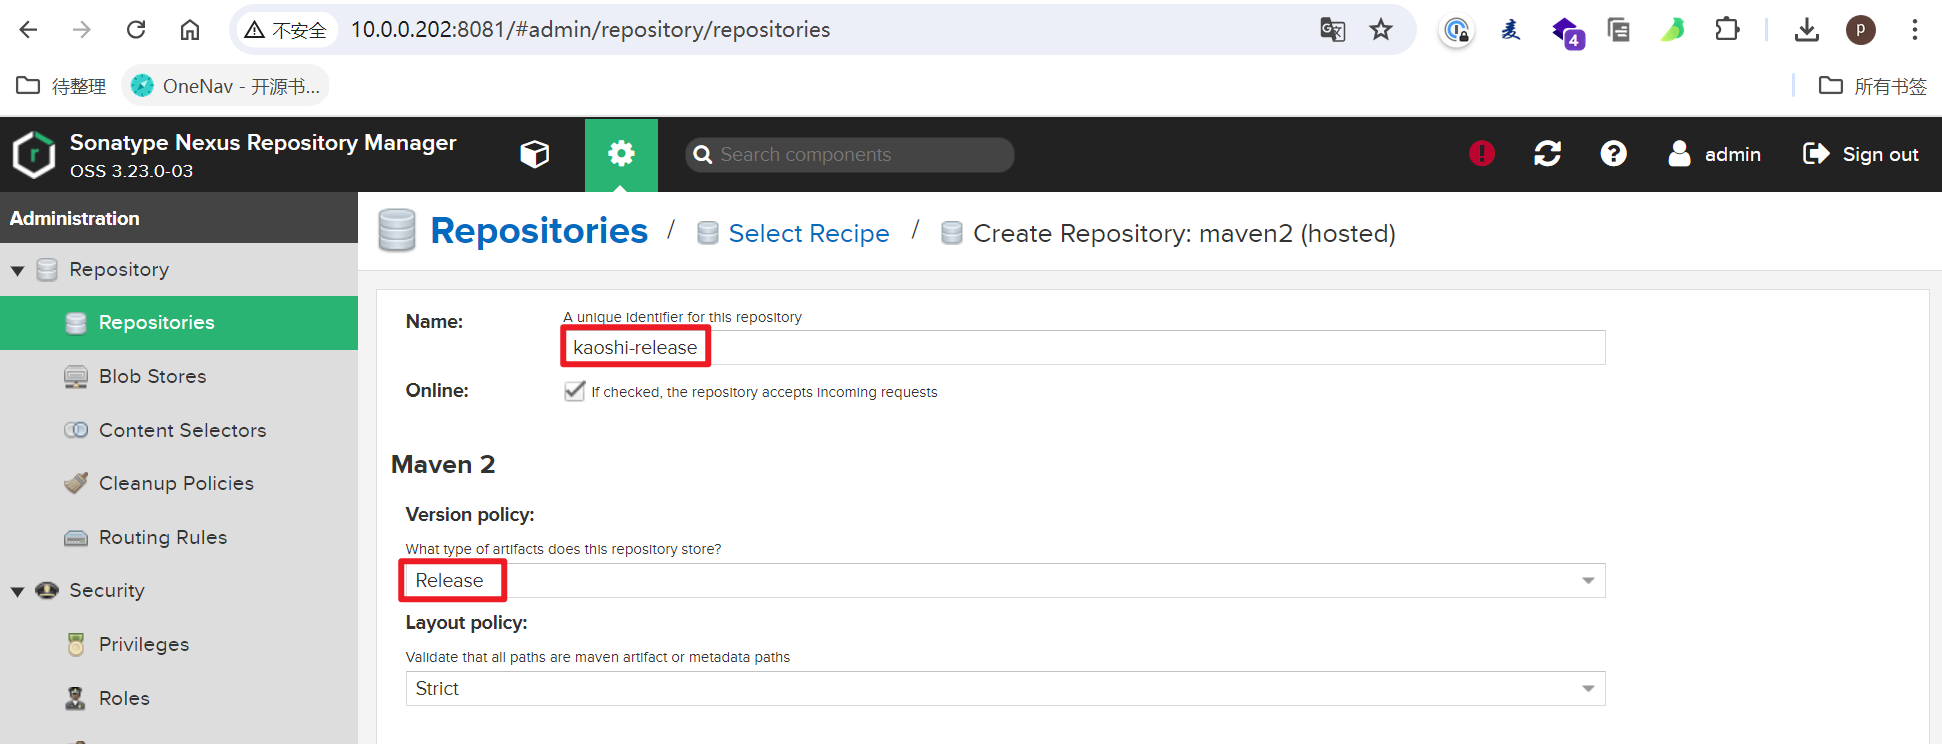Open the help question mark menu

coord(1613,154)
